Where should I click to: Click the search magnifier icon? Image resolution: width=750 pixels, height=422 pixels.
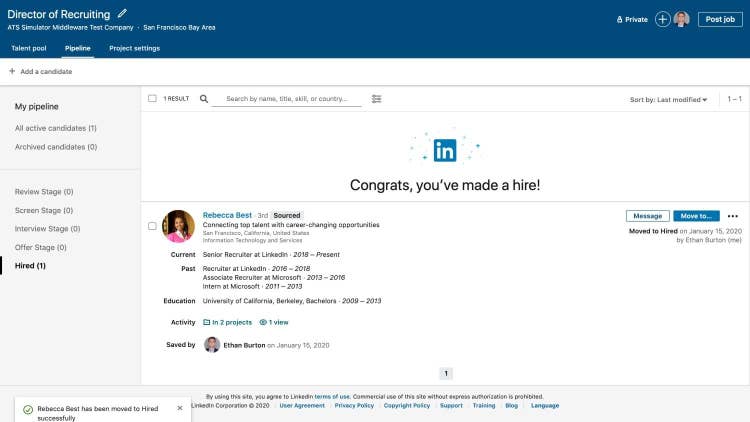click(204, 99)
